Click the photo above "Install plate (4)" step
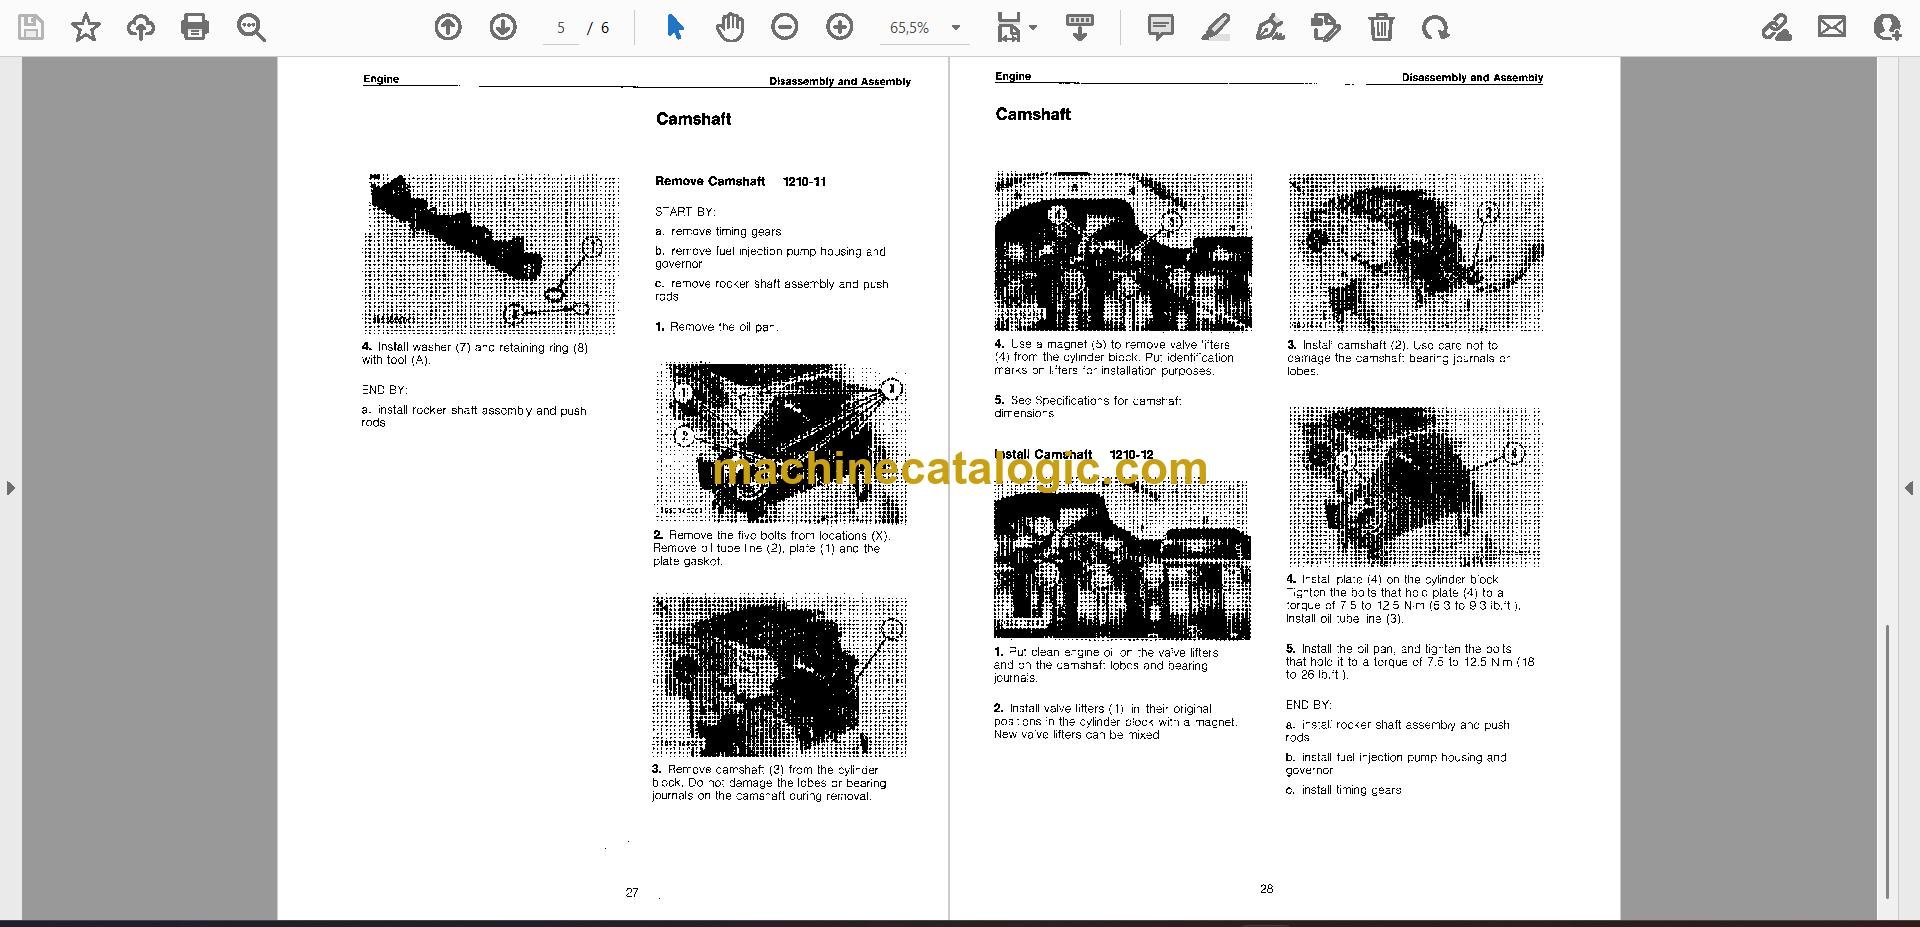This screenshot has height=927, width=1920. click(x=1415, y=486)
